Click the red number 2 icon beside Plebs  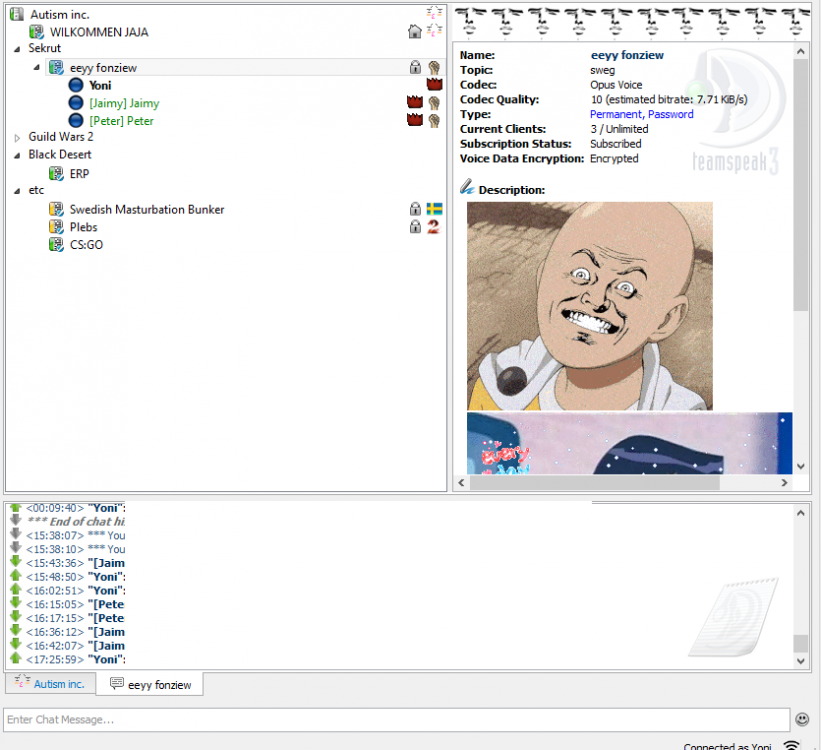tap(434, 226)
